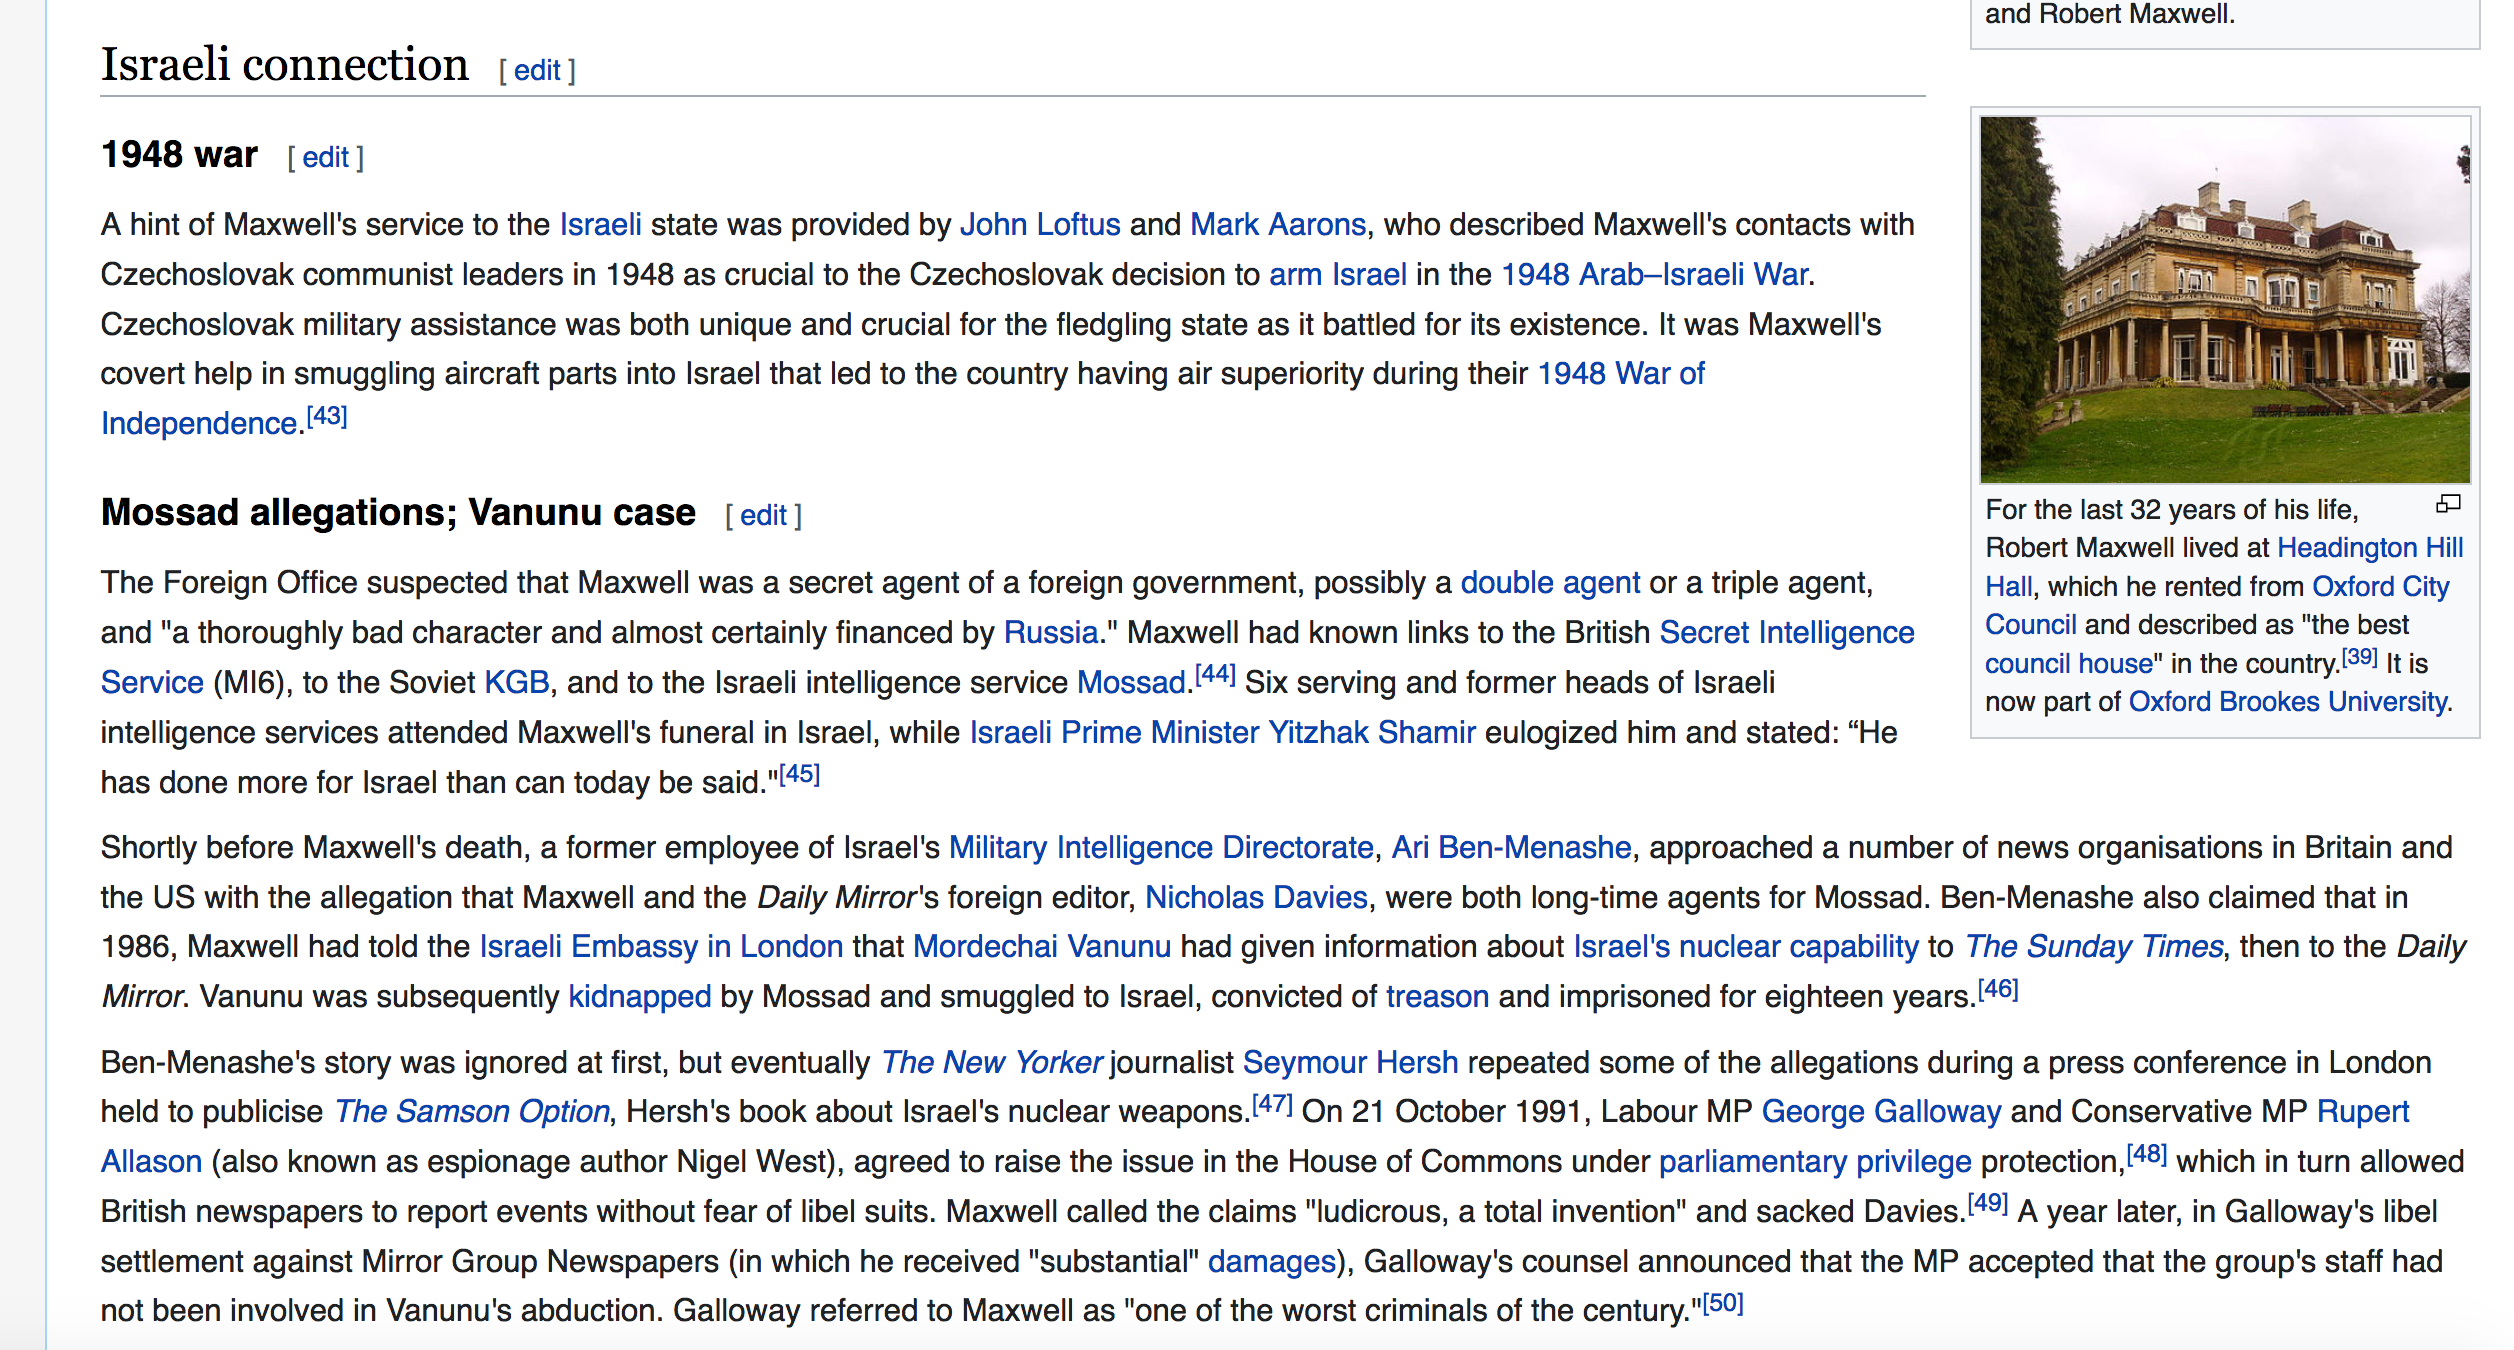Jump to citation 46
The width and height of the screenshot is (2514, 1350).
point(1998,989)
